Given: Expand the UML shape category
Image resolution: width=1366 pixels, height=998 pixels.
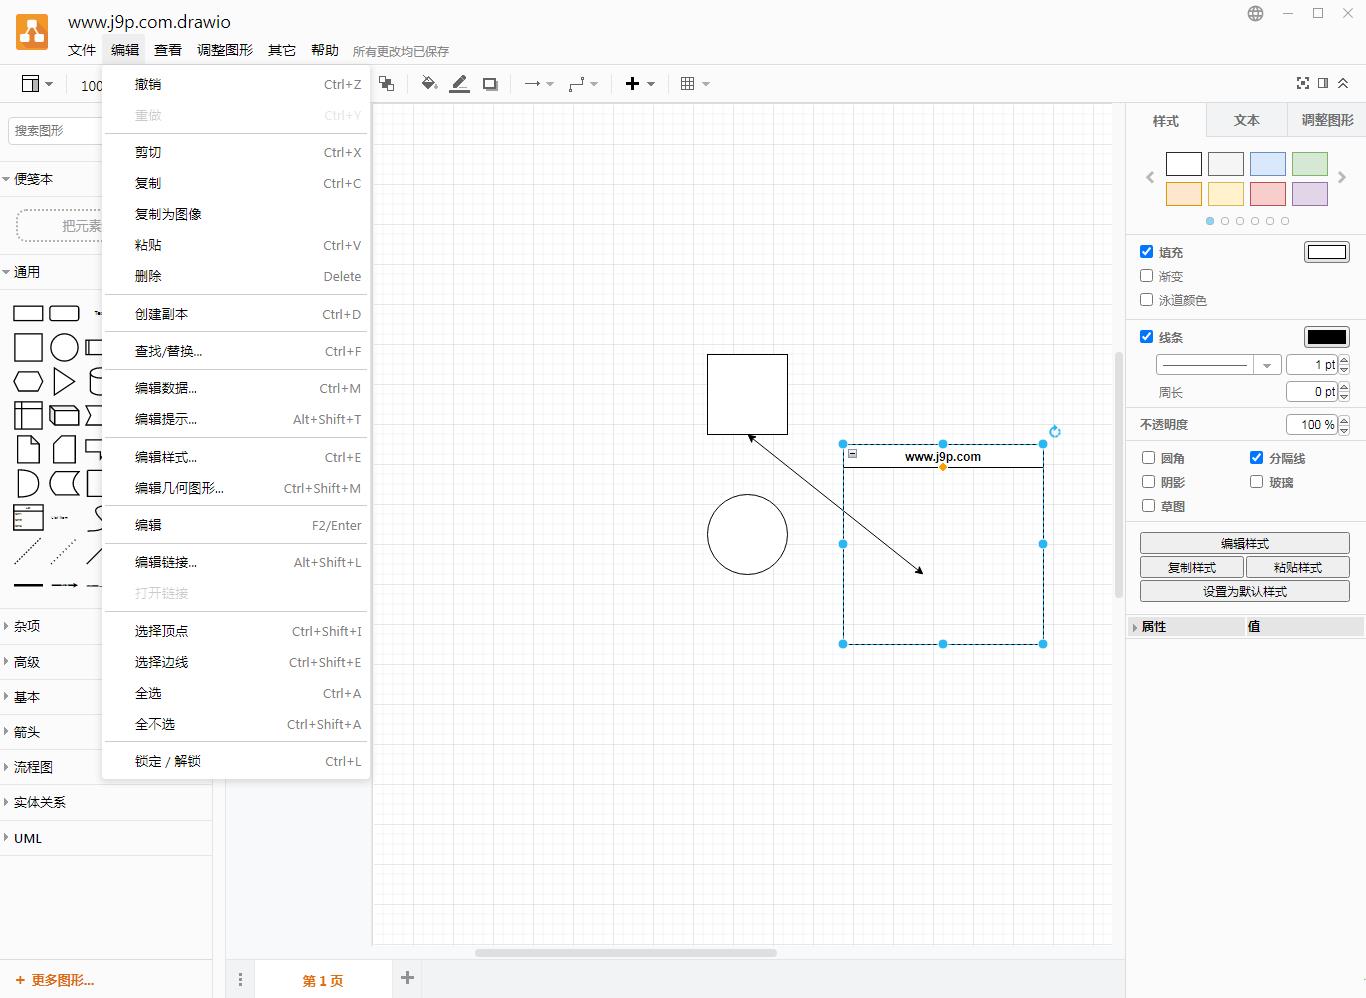Looking at the screenshot, I should 106,838.
